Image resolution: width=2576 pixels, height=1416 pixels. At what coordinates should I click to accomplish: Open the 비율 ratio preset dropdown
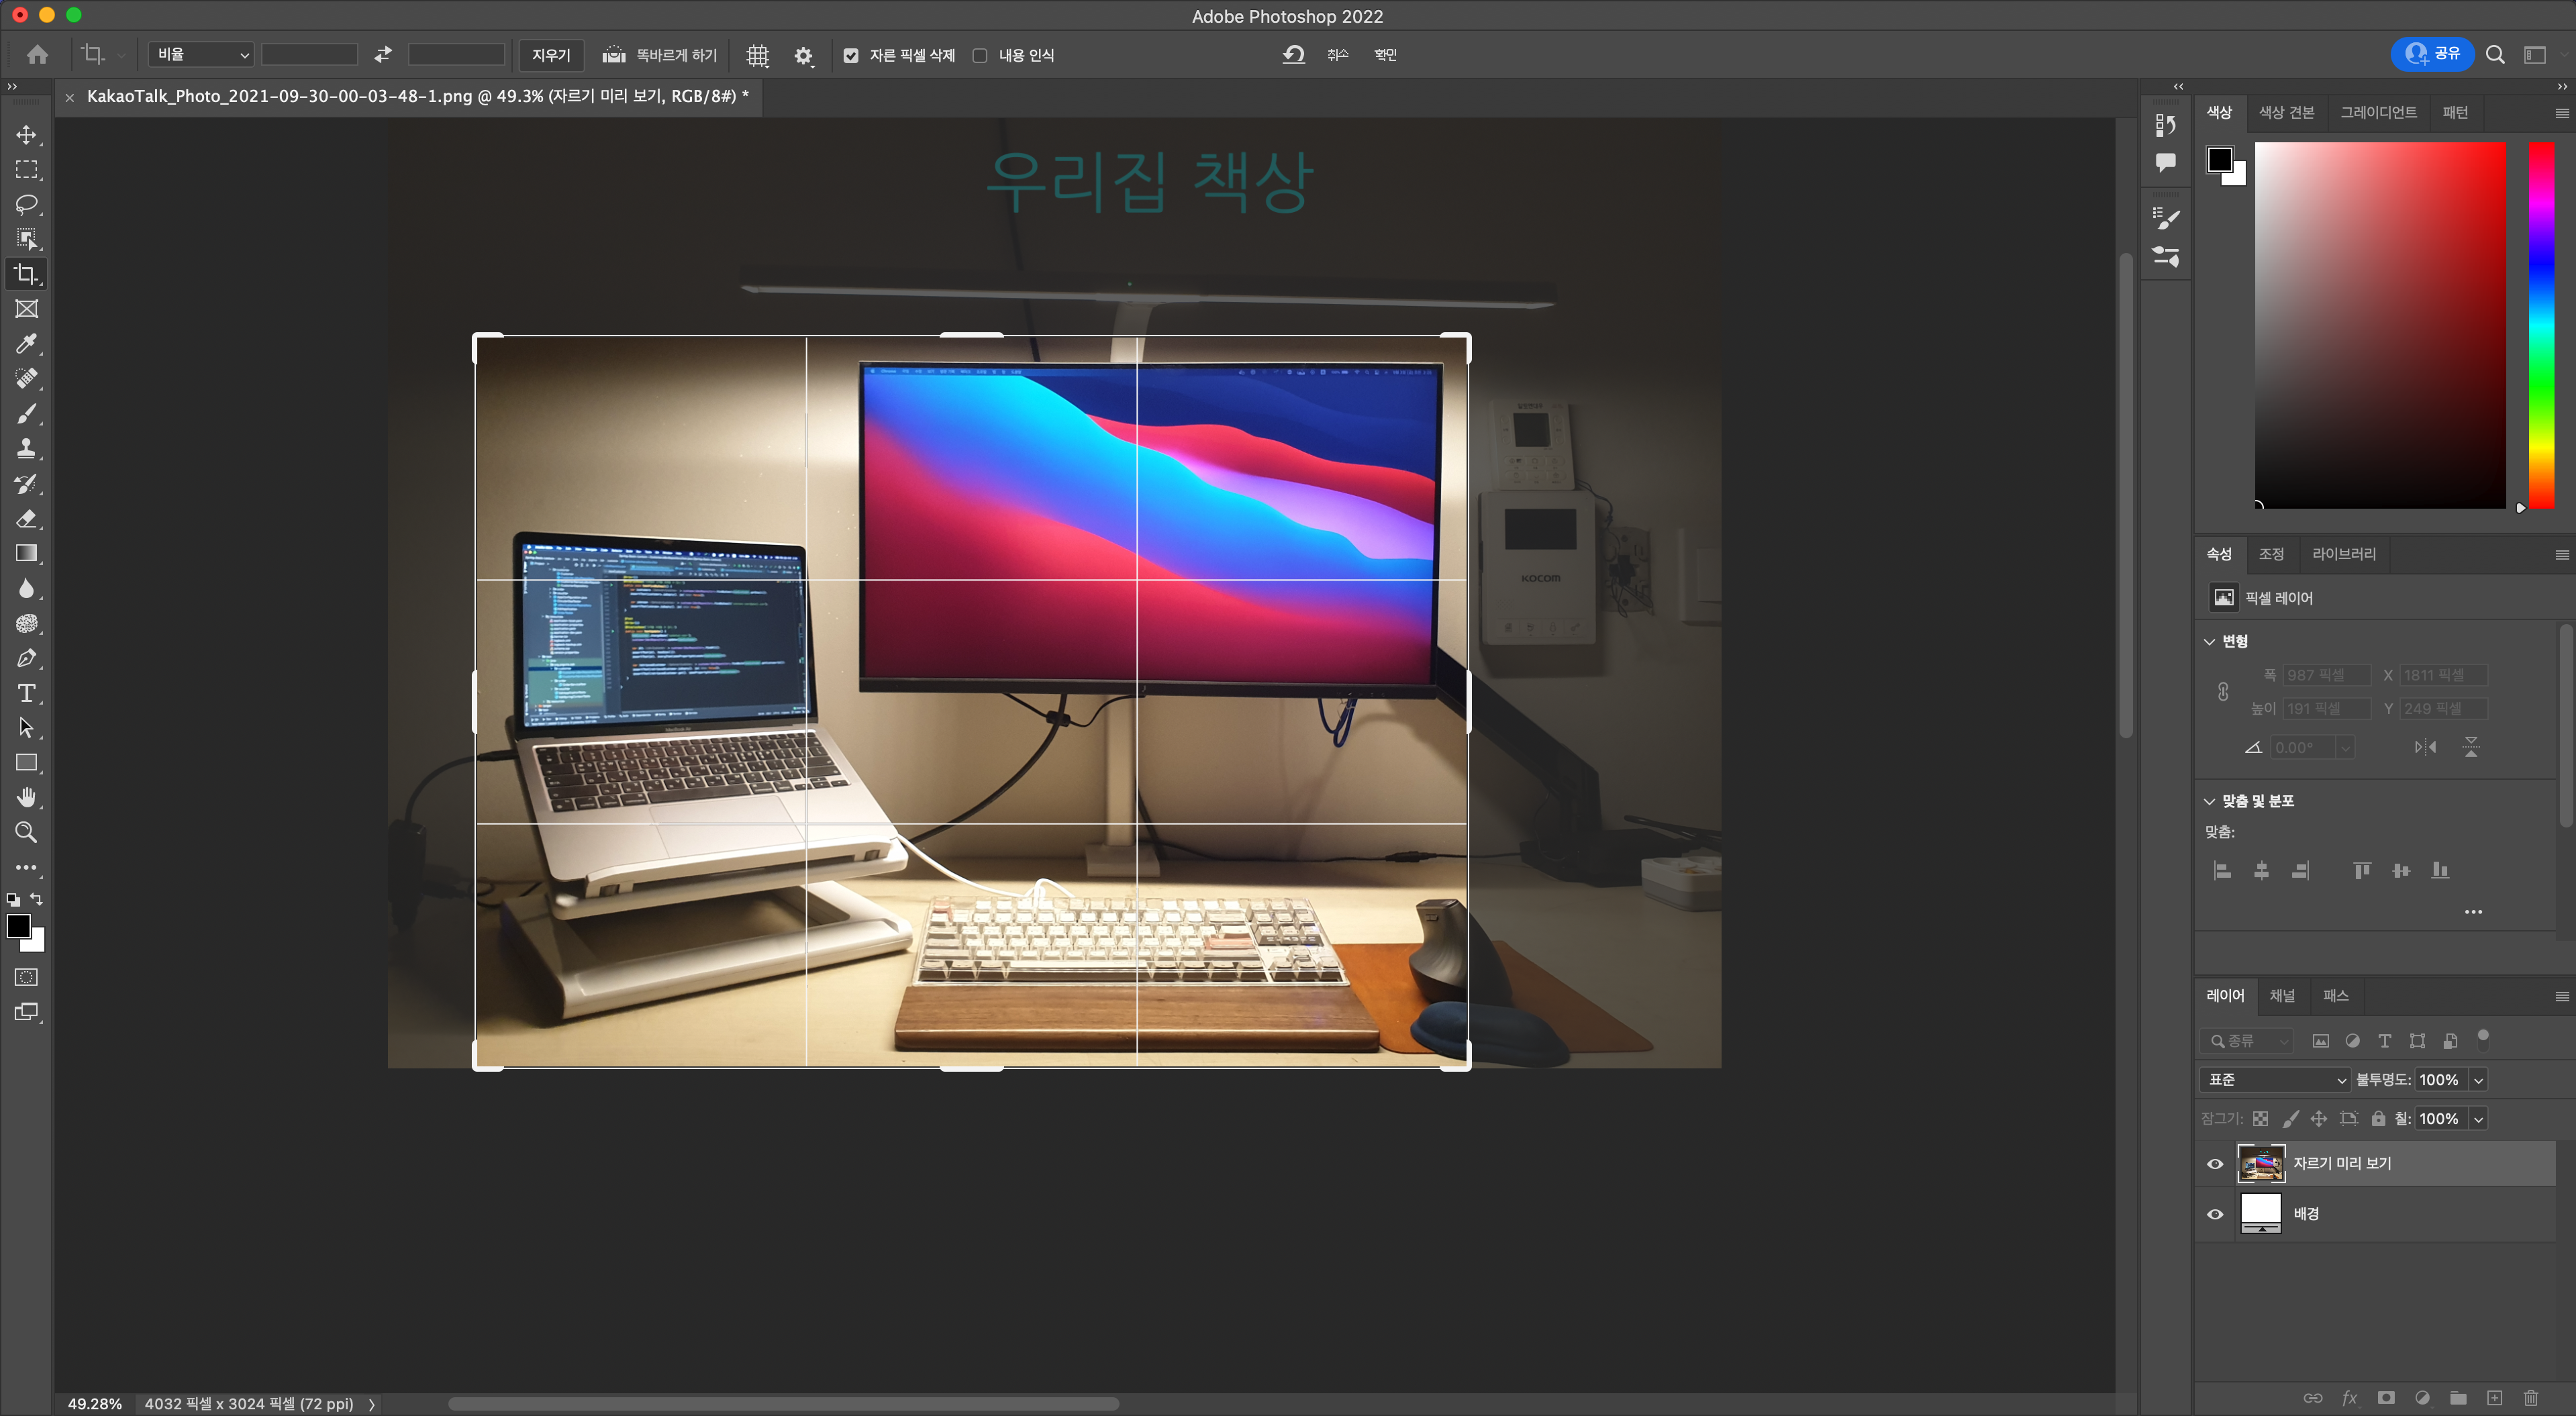(x=201, y=55)
